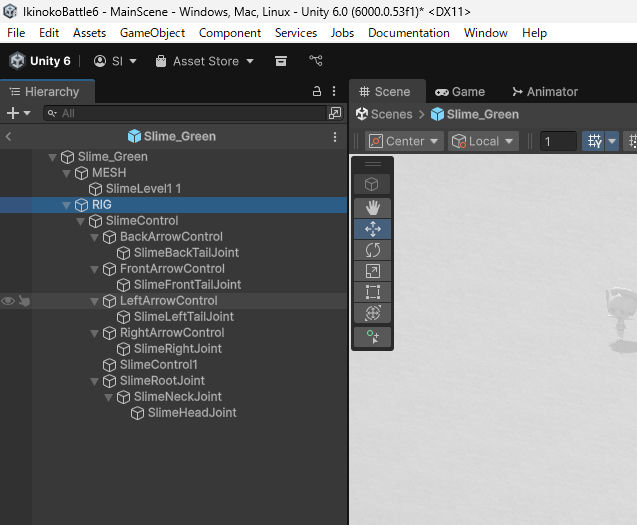Viewport: 637px width, 525px height.
Task: Switch to the Animator tab
Action: point(544,91)
